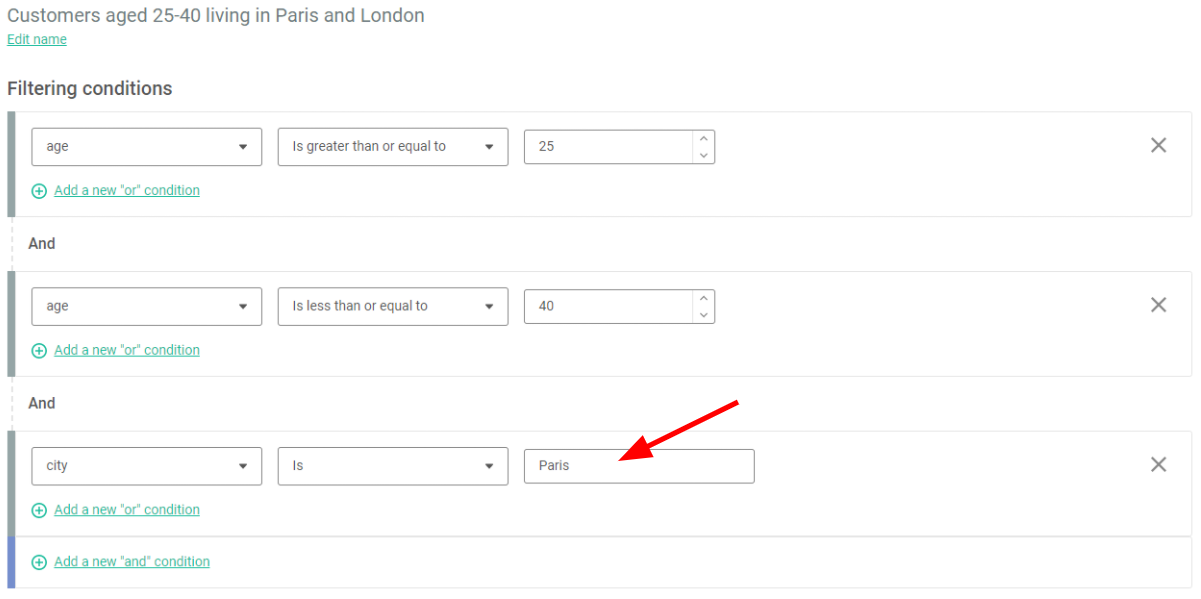
Task: Decrease the value 25 with down stepper arrow
Action: pos(704,154)
